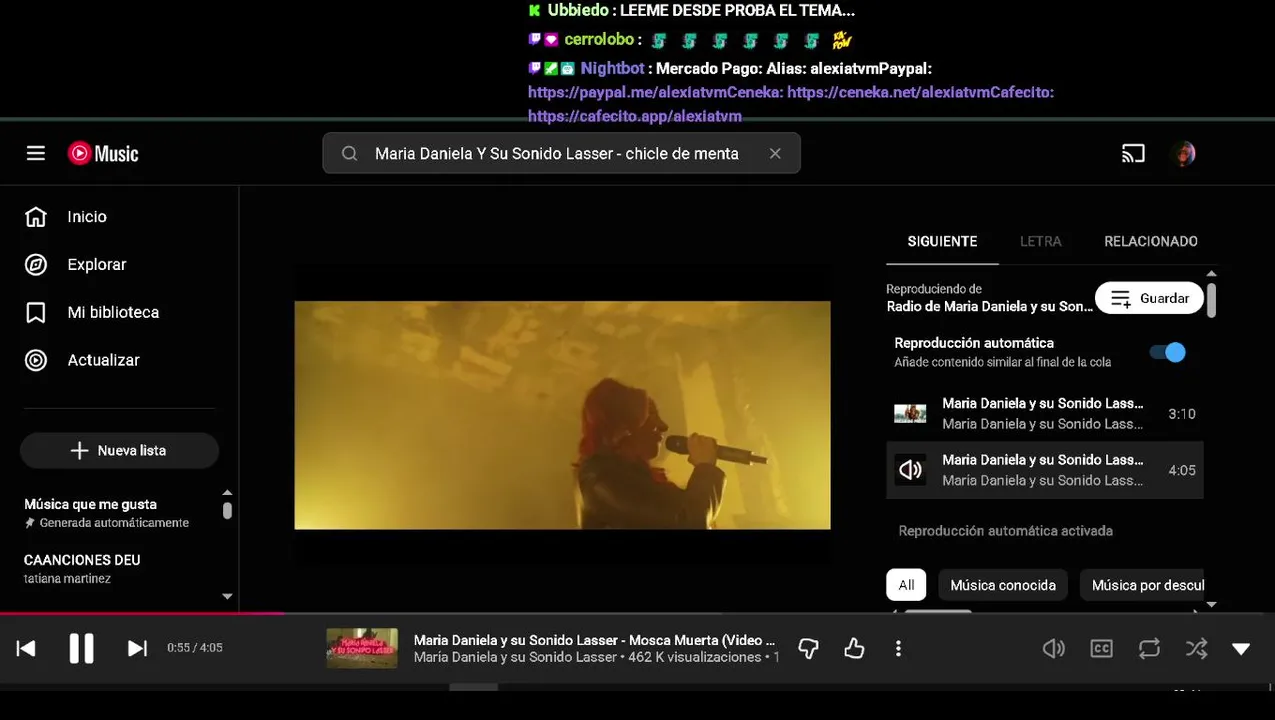Viewport: 1275px width, 720px height.
Task: Collapse the player page with the arrow
Action: click(x=1241, y=649)
